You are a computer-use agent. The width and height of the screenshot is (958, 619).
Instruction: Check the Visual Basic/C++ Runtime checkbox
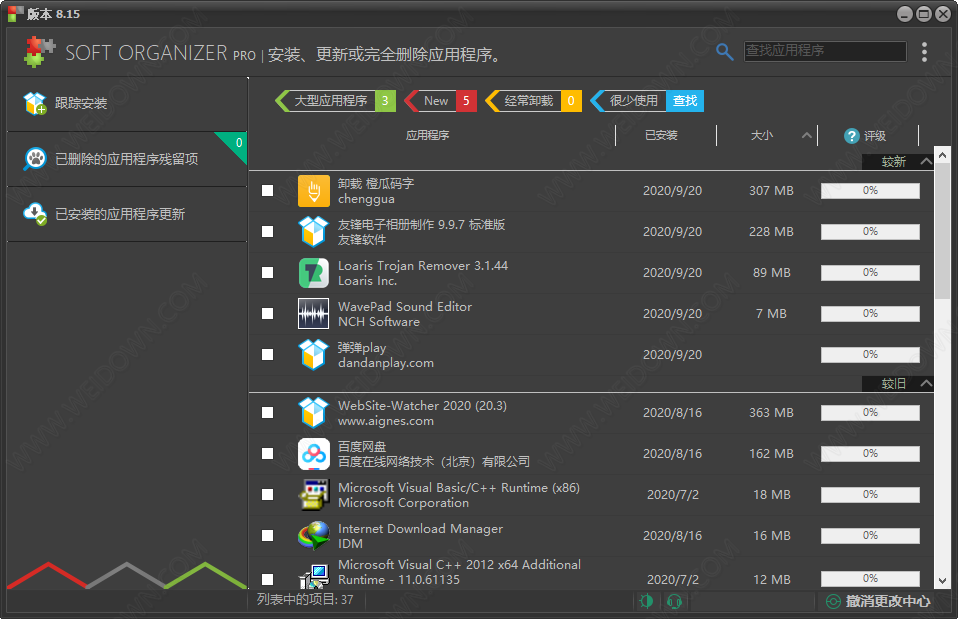pos(268,494)
